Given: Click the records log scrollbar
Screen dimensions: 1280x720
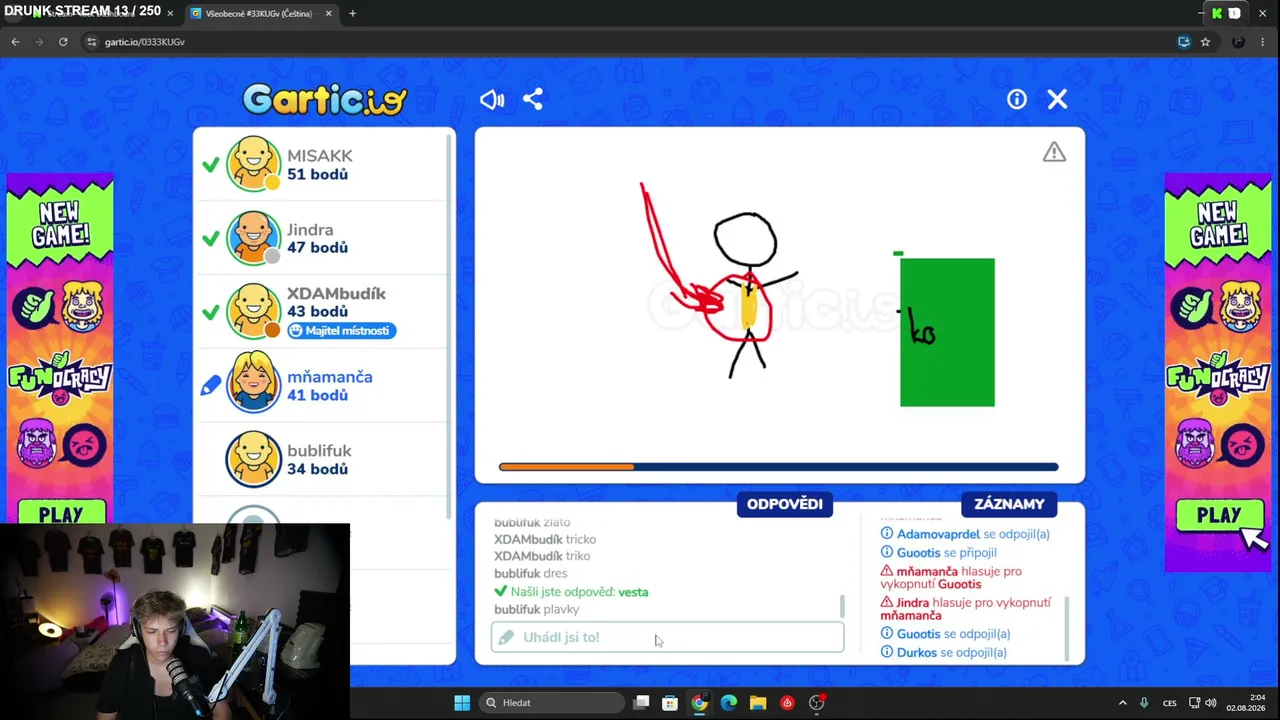Looking at the screenshot, I should (1067, 628).
